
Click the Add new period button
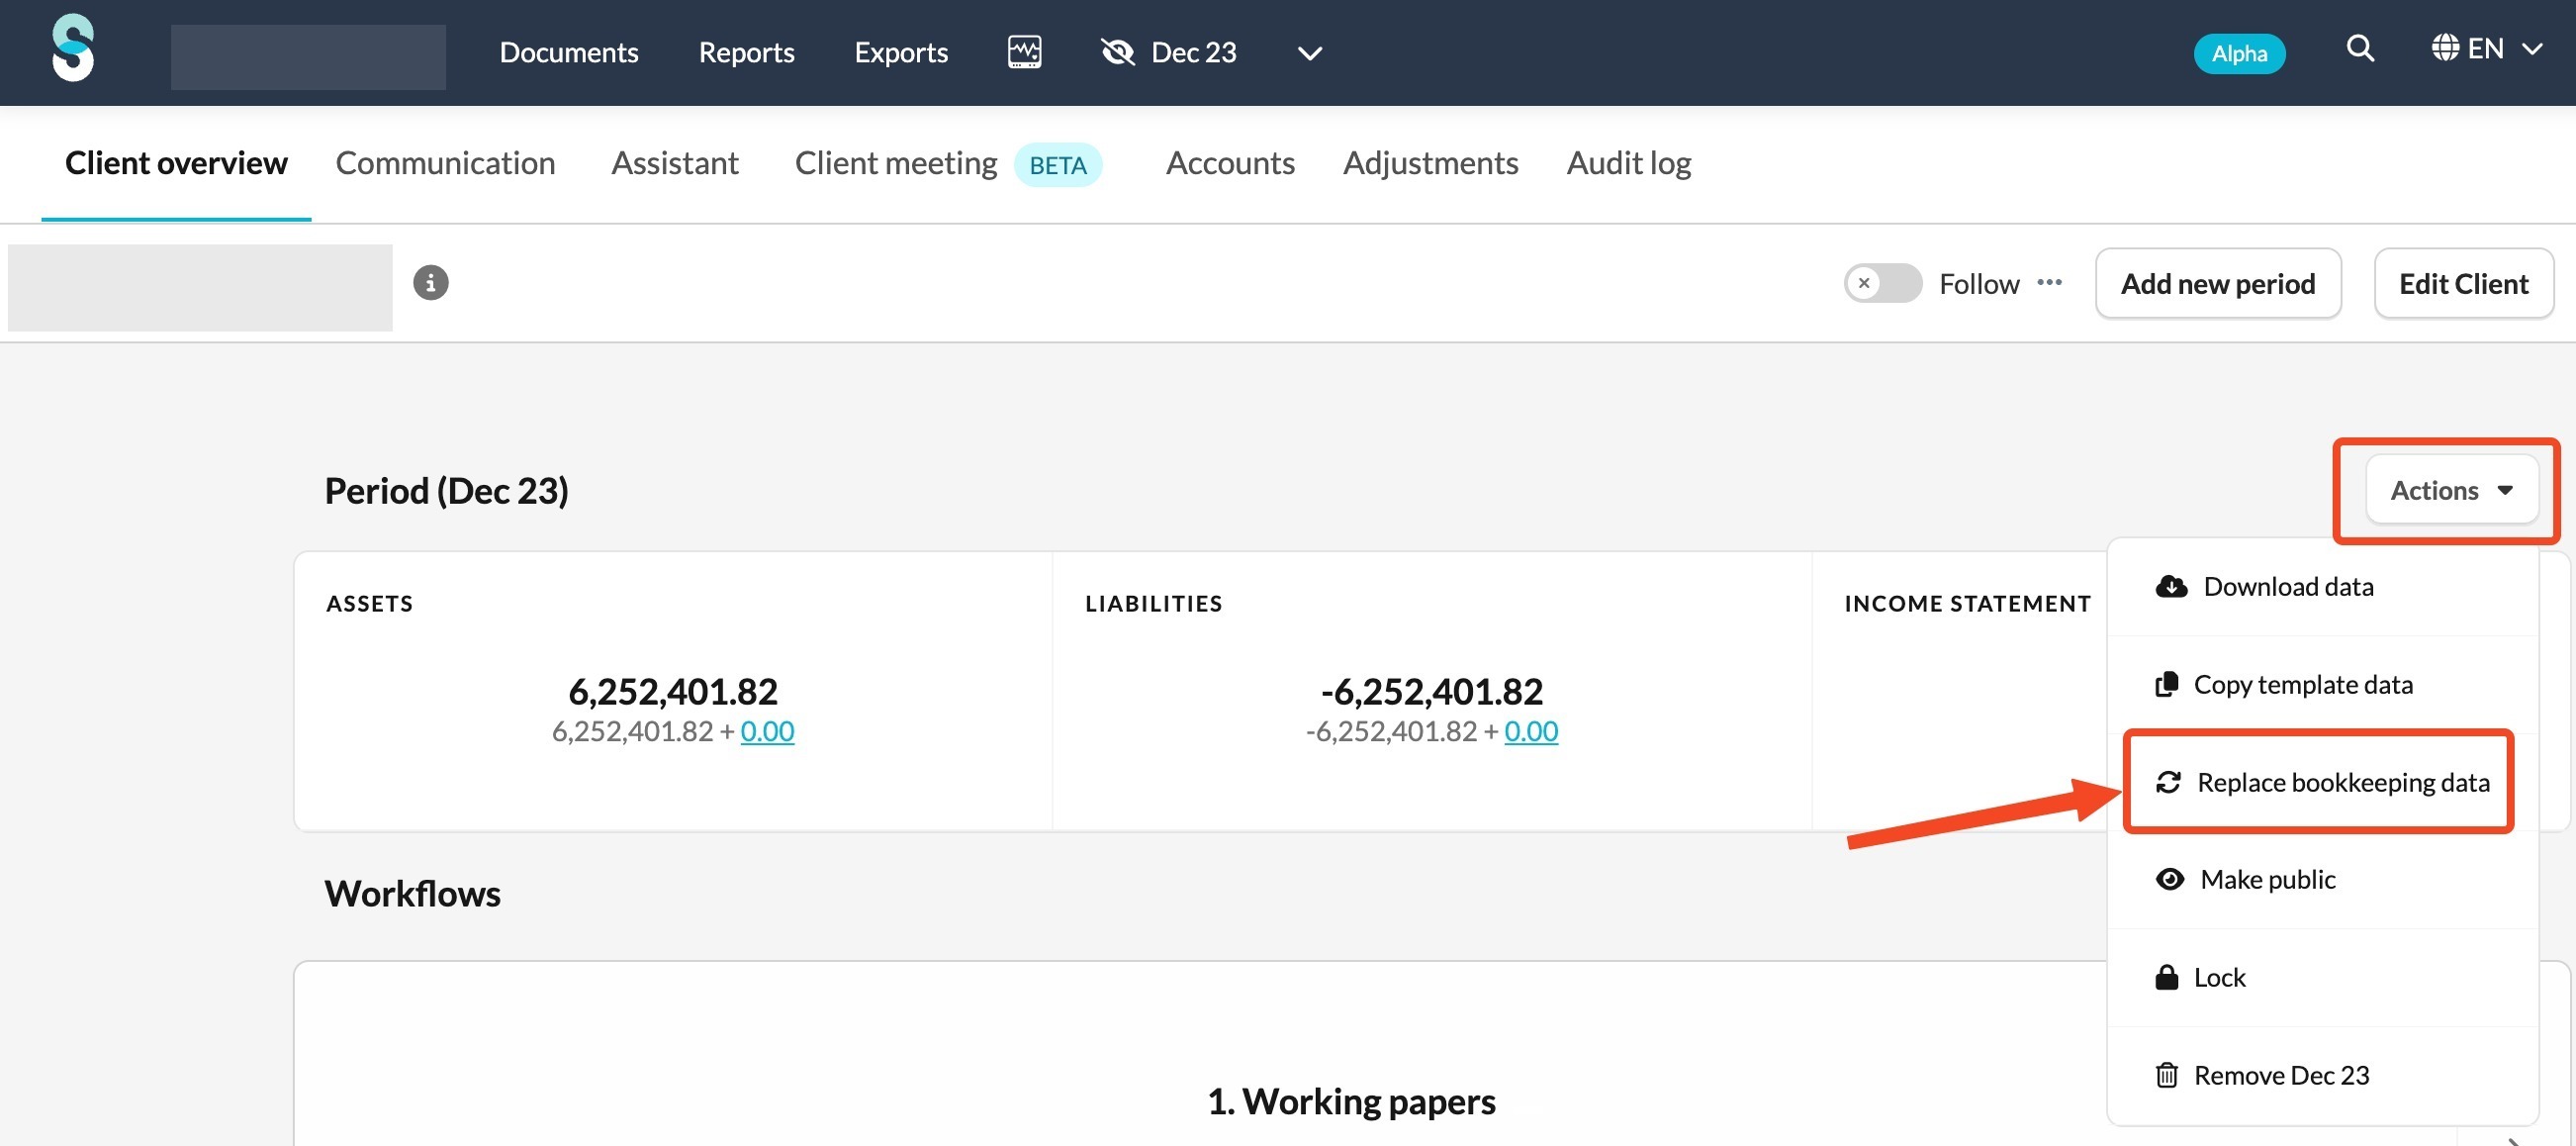point(2217,284)
